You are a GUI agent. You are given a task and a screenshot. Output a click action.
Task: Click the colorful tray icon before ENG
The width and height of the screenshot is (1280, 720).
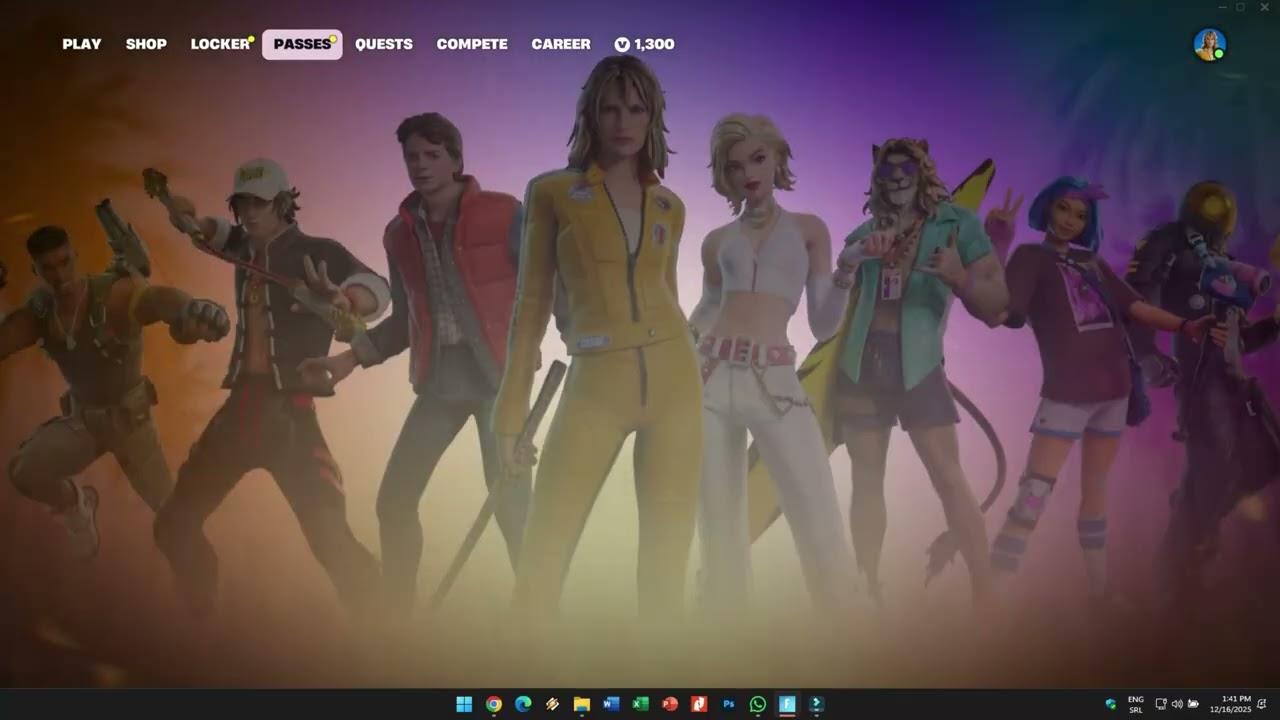[1110, 704]
